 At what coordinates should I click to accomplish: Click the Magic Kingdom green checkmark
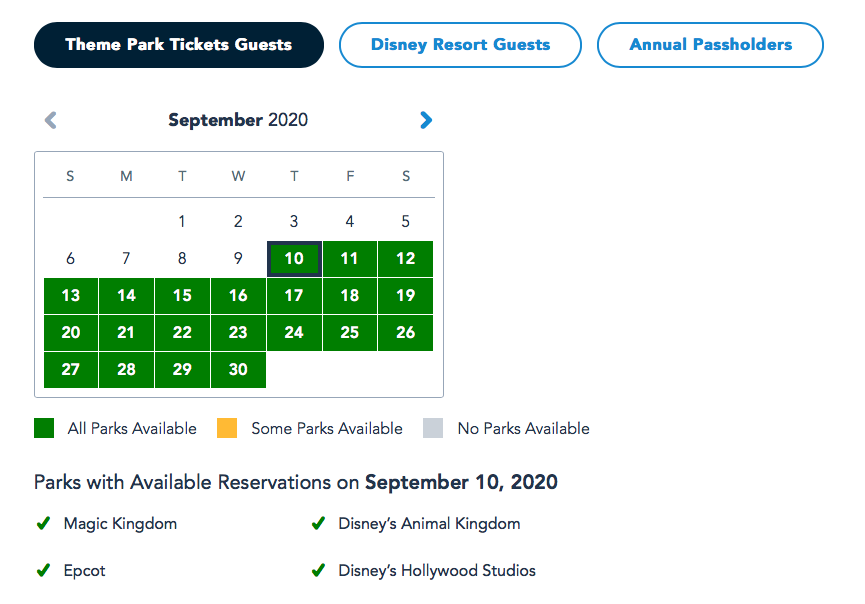43,523
